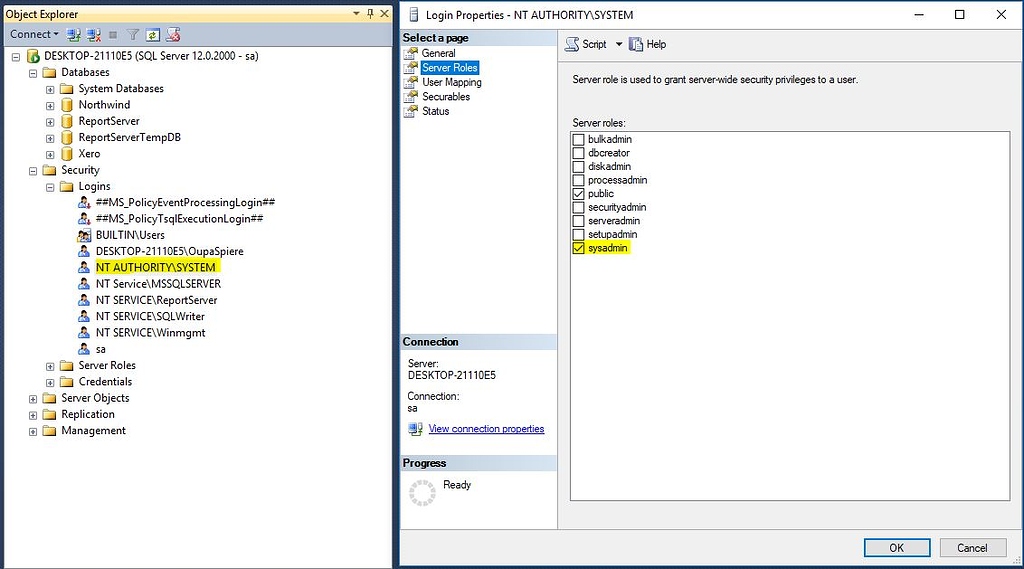Screen dimensions: 1024x569
Task: Check the securityadmin role checkbox
Action: coord(578,207)
